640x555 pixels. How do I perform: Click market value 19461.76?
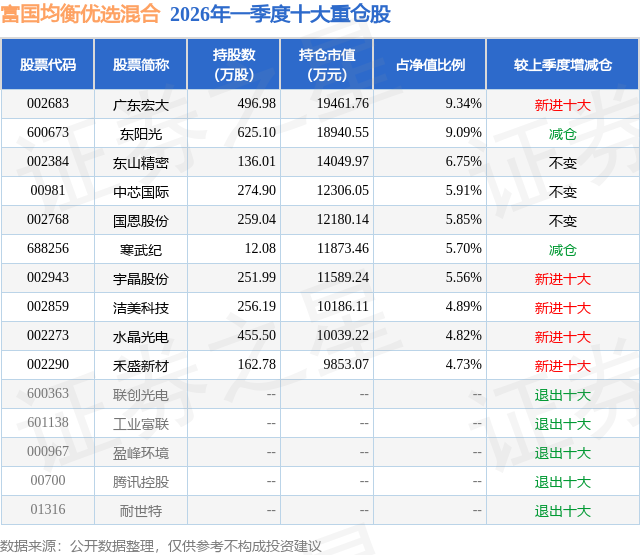tap(343, 104)
